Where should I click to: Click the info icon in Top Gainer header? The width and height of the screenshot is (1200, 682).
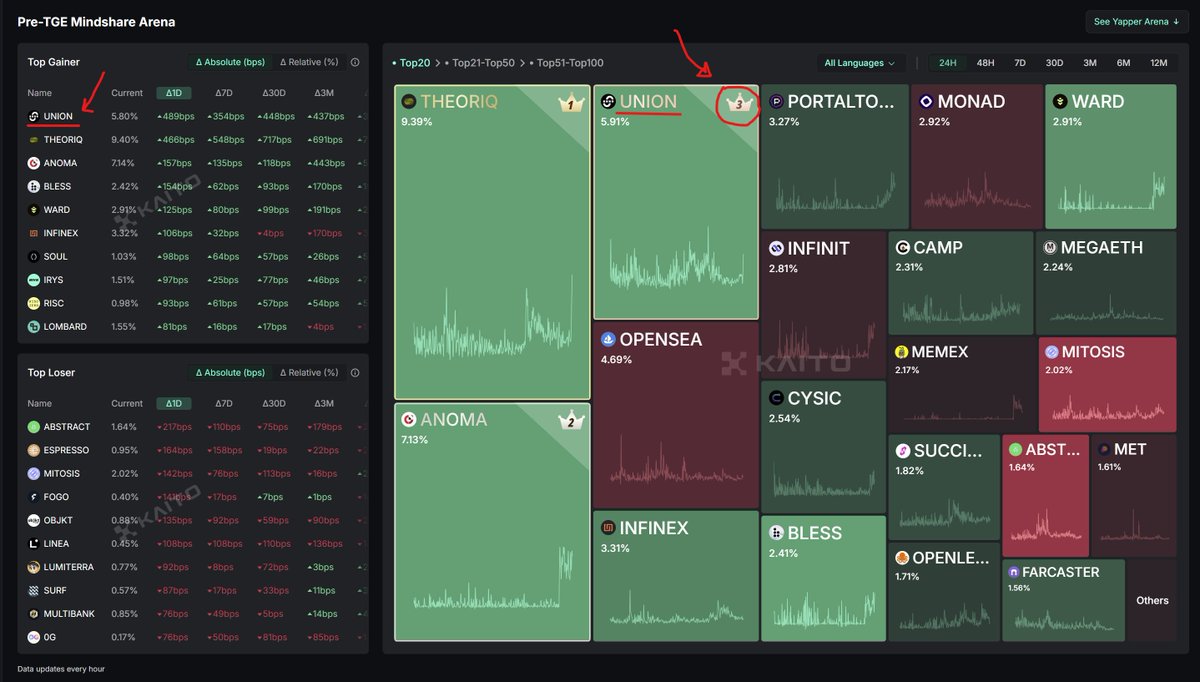tap(355, 62)
